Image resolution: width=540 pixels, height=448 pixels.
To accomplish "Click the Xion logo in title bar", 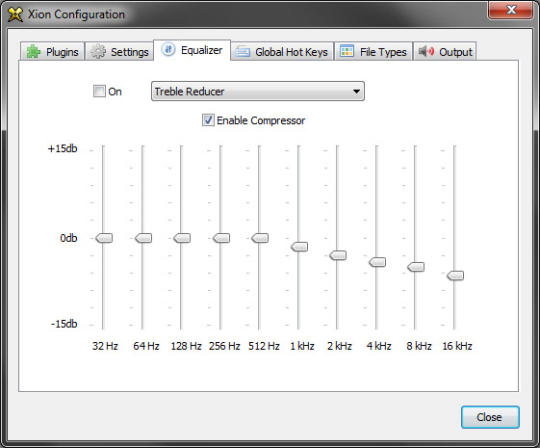I will pos(15,14).
